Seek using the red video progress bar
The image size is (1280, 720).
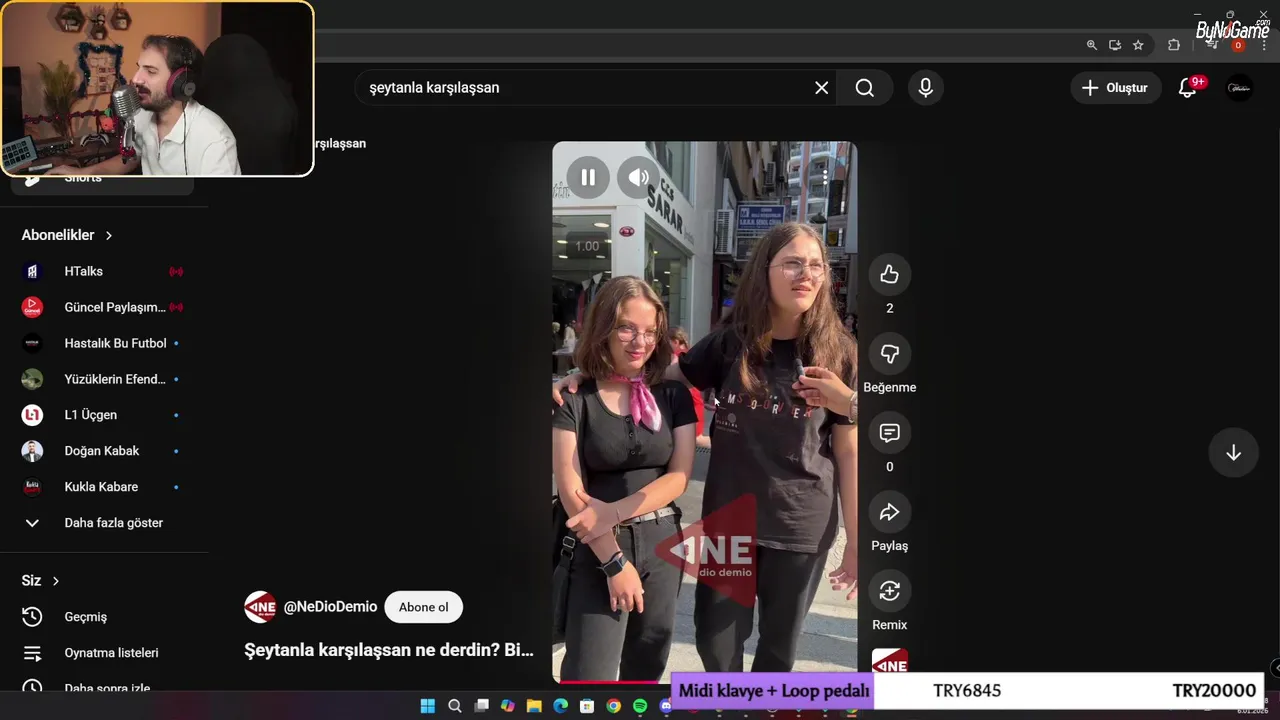click(x=611, y=681)
